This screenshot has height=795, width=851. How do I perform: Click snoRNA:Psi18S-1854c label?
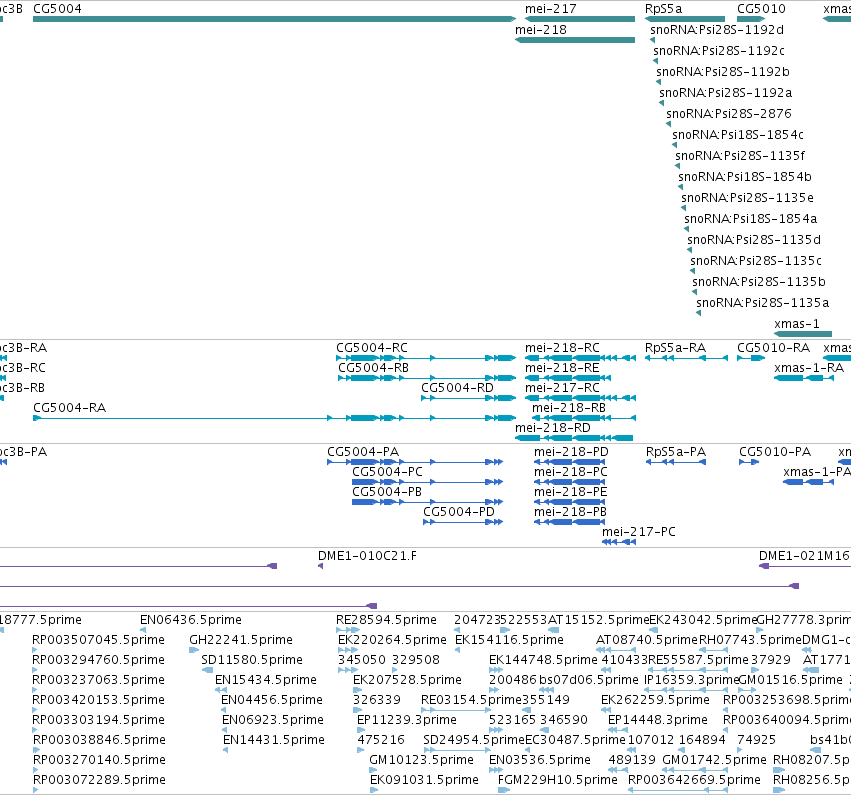[x=738, y=135]
